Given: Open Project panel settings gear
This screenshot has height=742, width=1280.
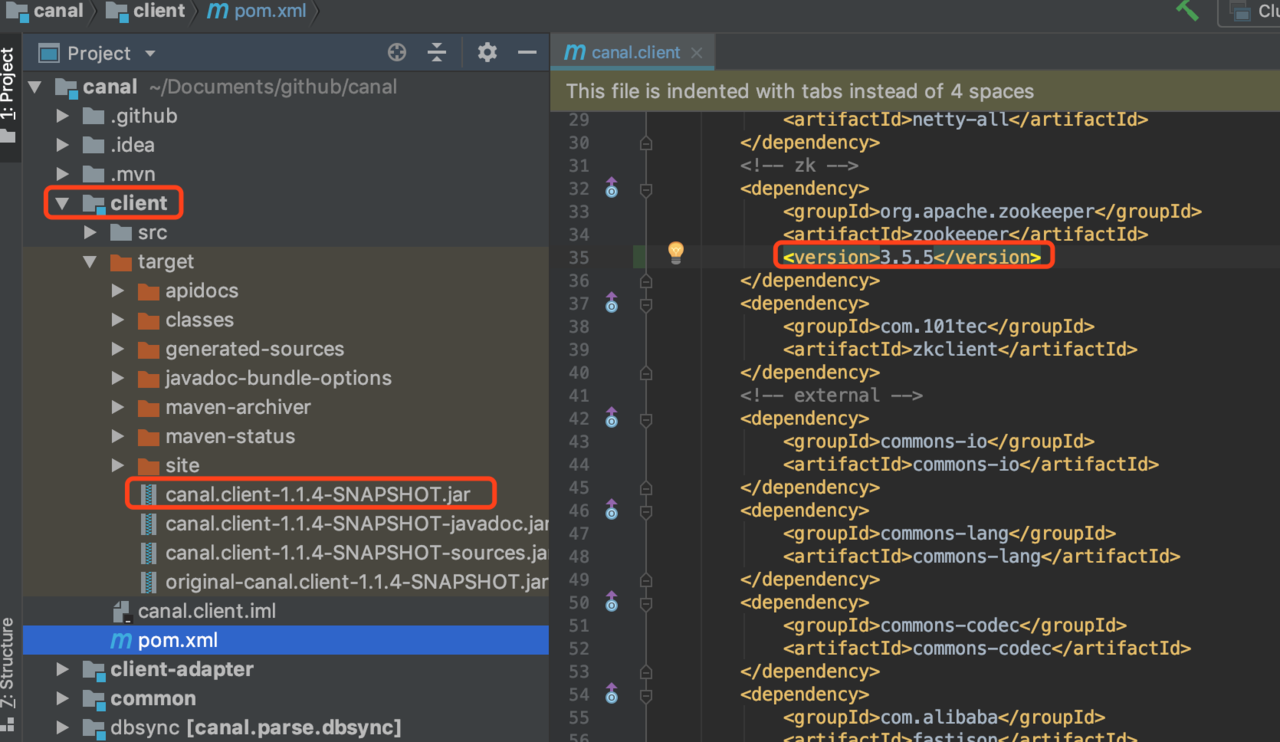Looking at the screenshot, I should point(487,53).
